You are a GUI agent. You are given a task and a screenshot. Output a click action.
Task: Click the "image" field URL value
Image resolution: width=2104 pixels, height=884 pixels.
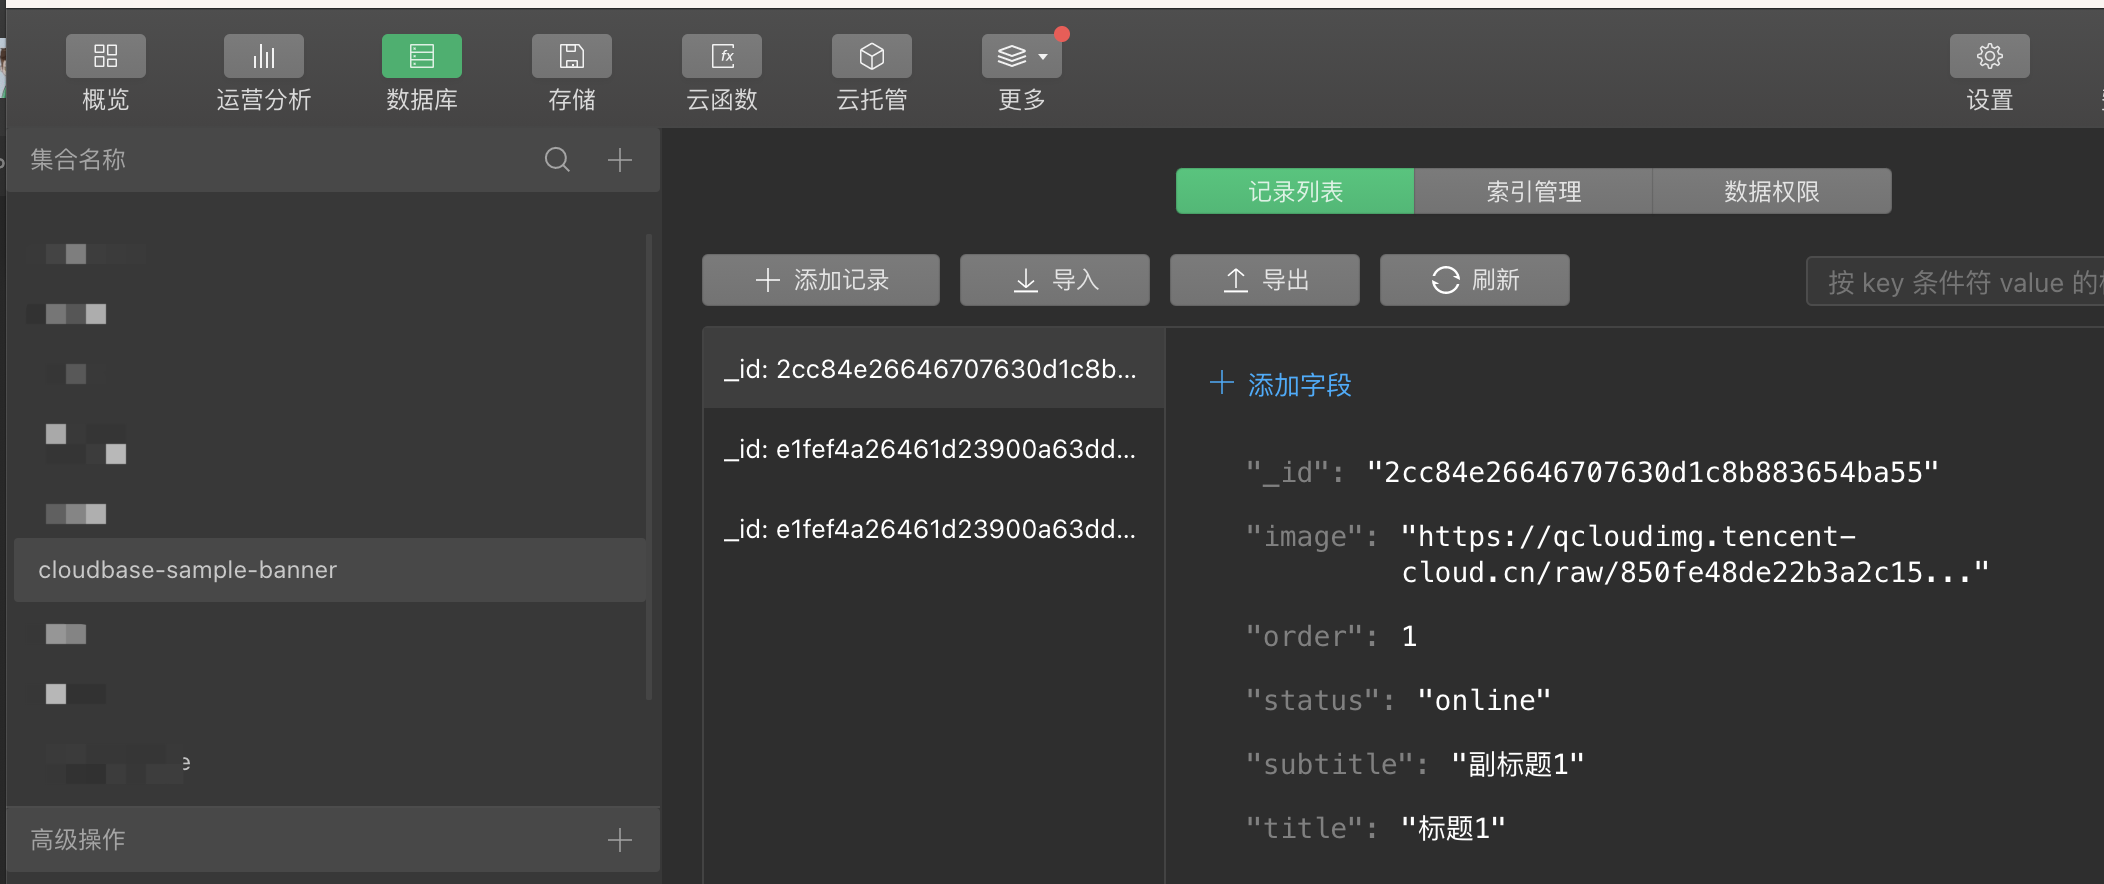click(1695, 554)
